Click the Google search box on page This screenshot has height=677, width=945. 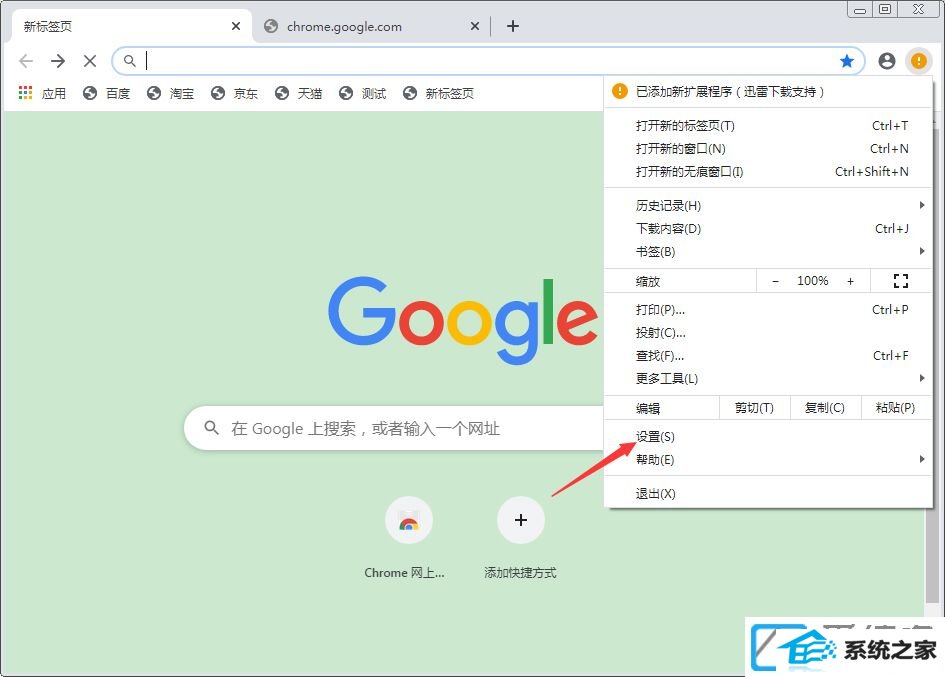[395, 429]
